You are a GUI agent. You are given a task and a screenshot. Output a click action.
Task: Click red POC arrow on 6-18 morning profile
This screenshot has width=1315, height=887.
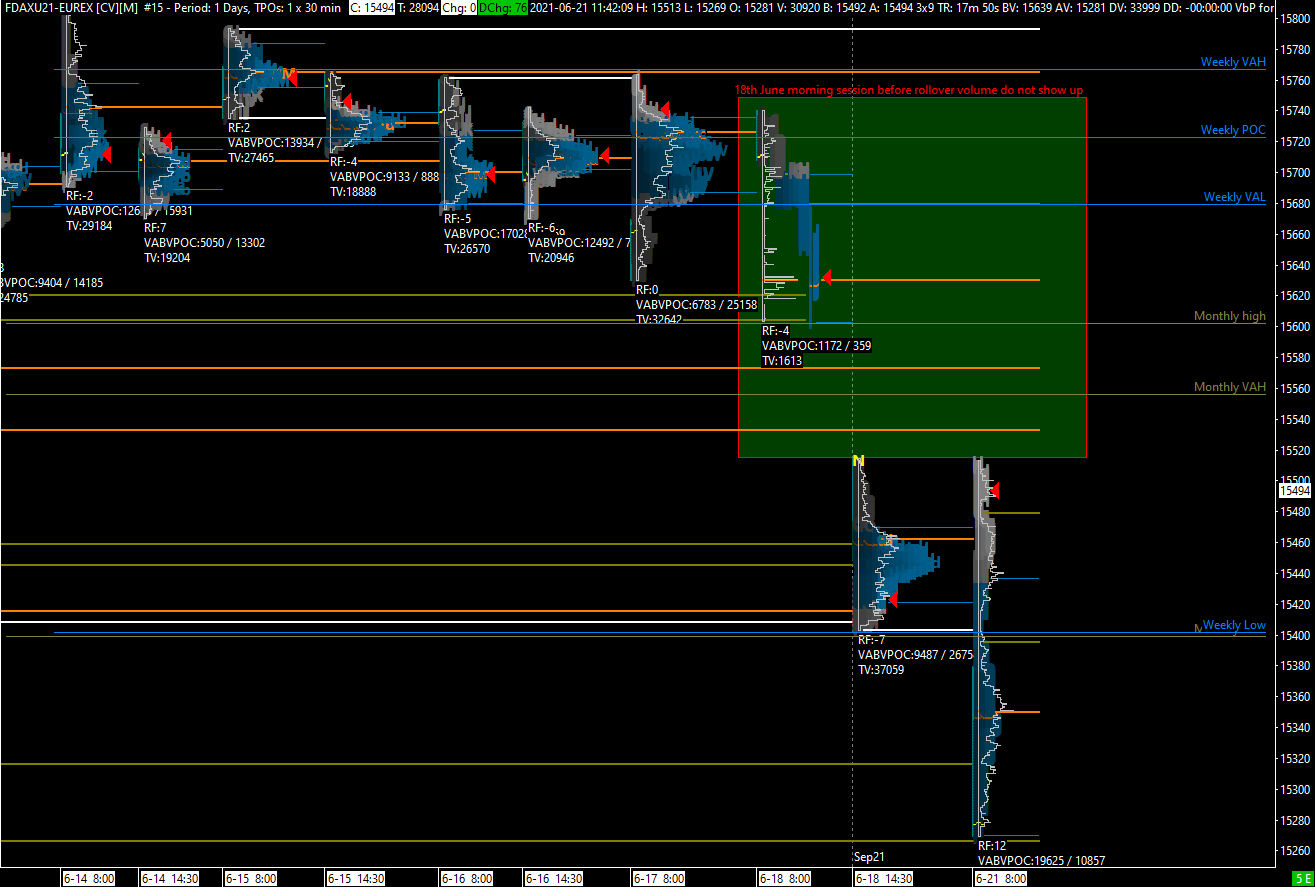point(826,278)
